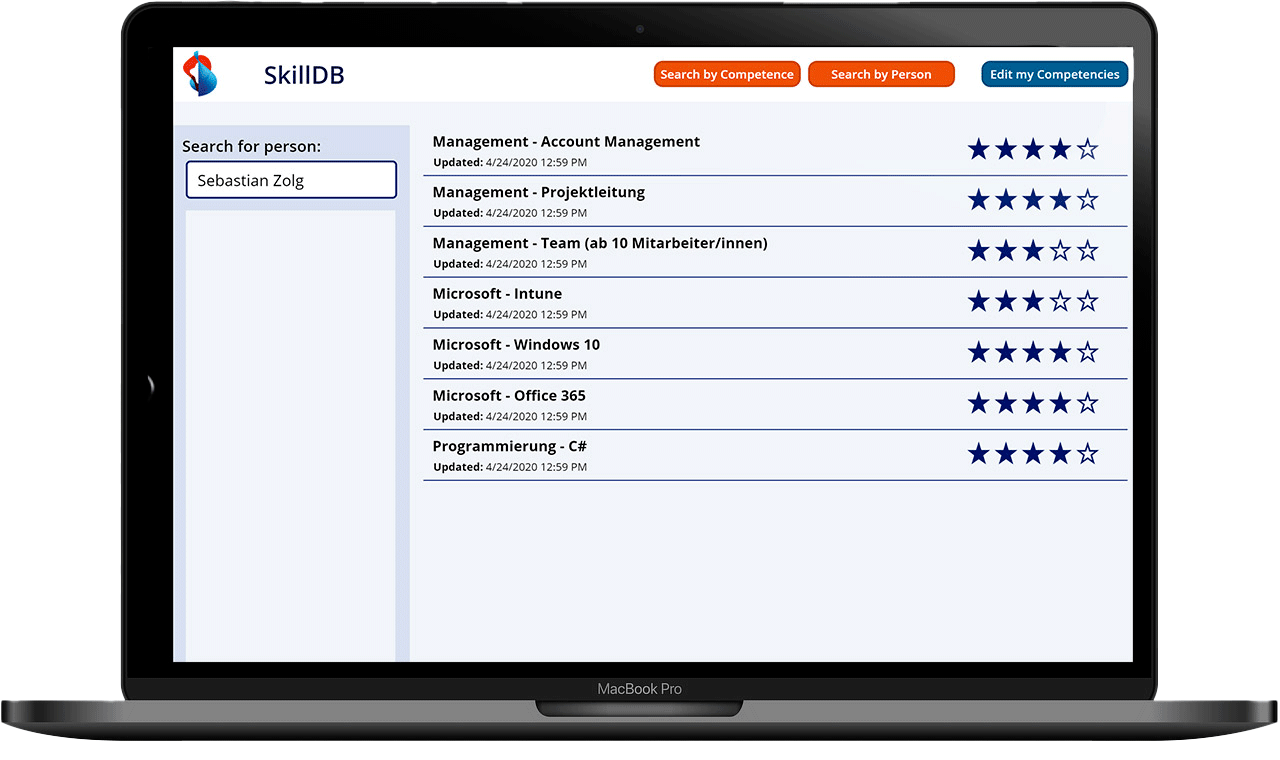Click the SkillDB app title
This screenshot has width=1280, height=760.
pos(304,75)
